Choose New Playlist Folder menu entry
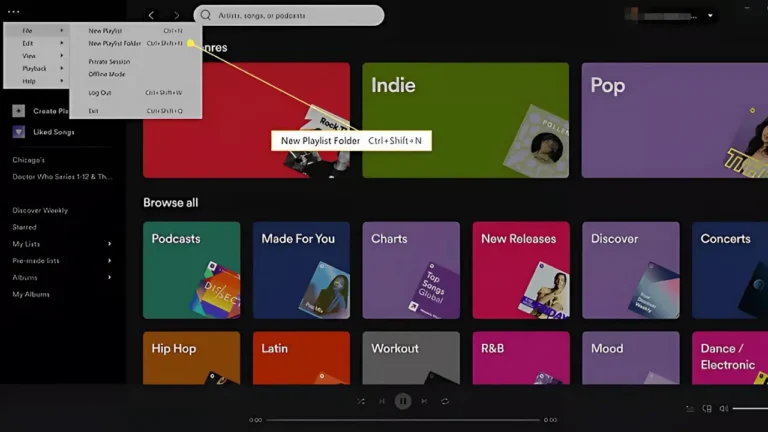Viewport: 768px width, 432px height. point(136,43)
